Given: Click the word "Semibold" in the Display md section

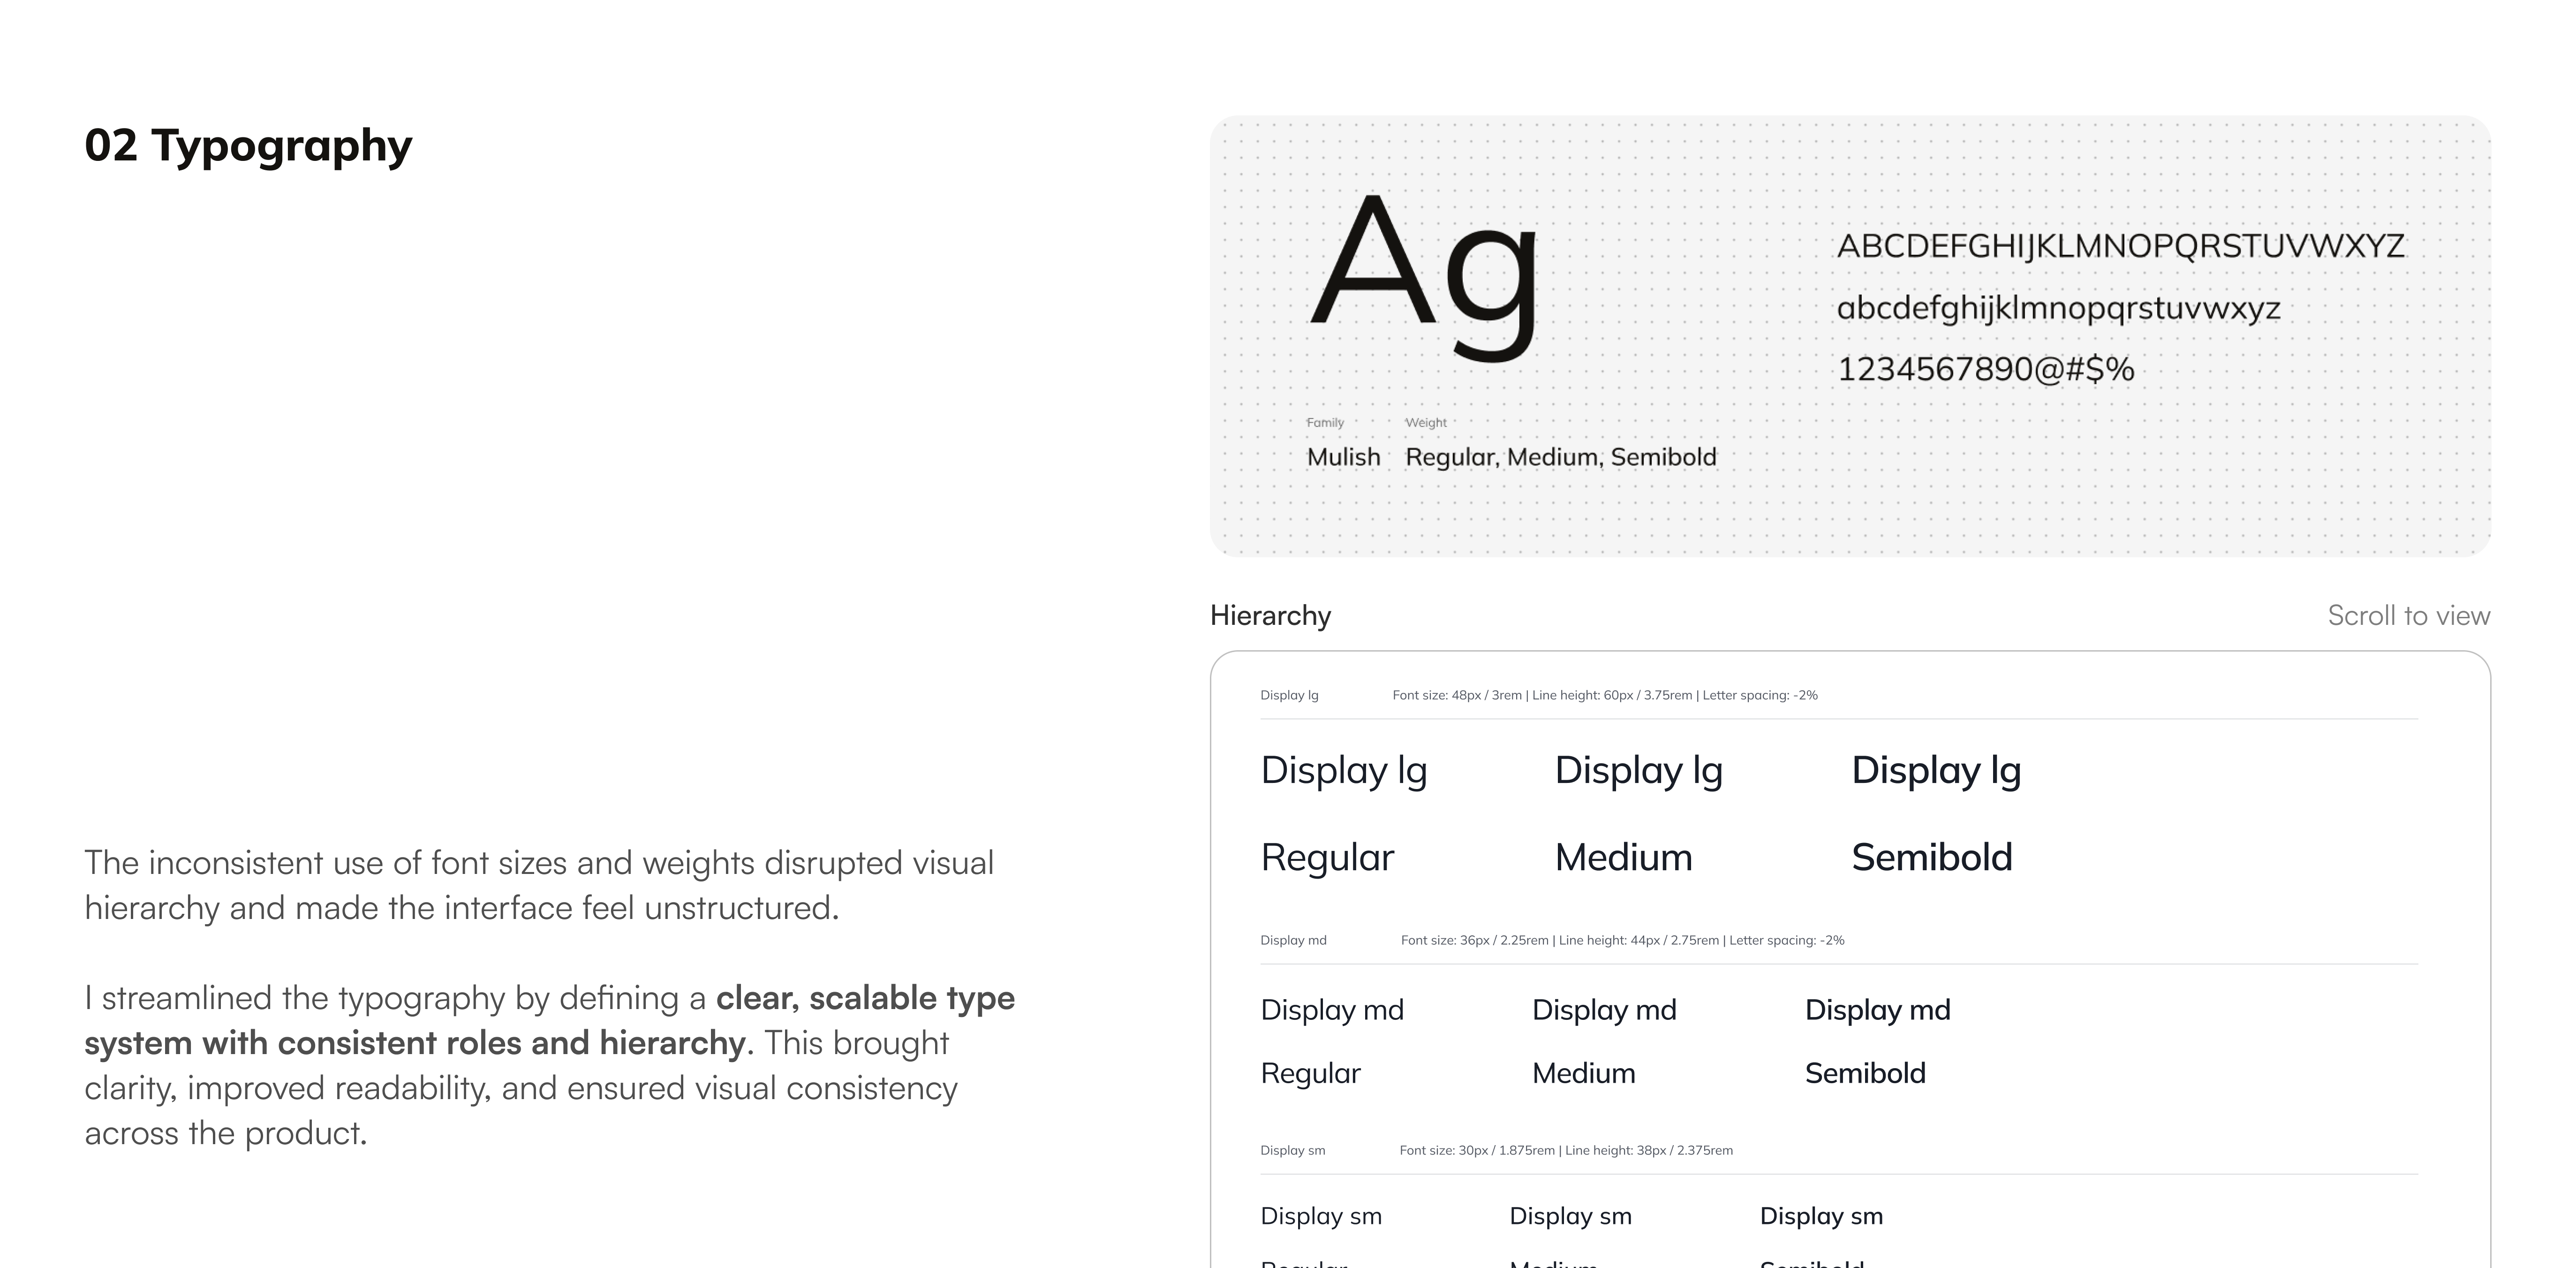Looking at the screenshot, I should pyautogui.click(x=1865, y=1074).
